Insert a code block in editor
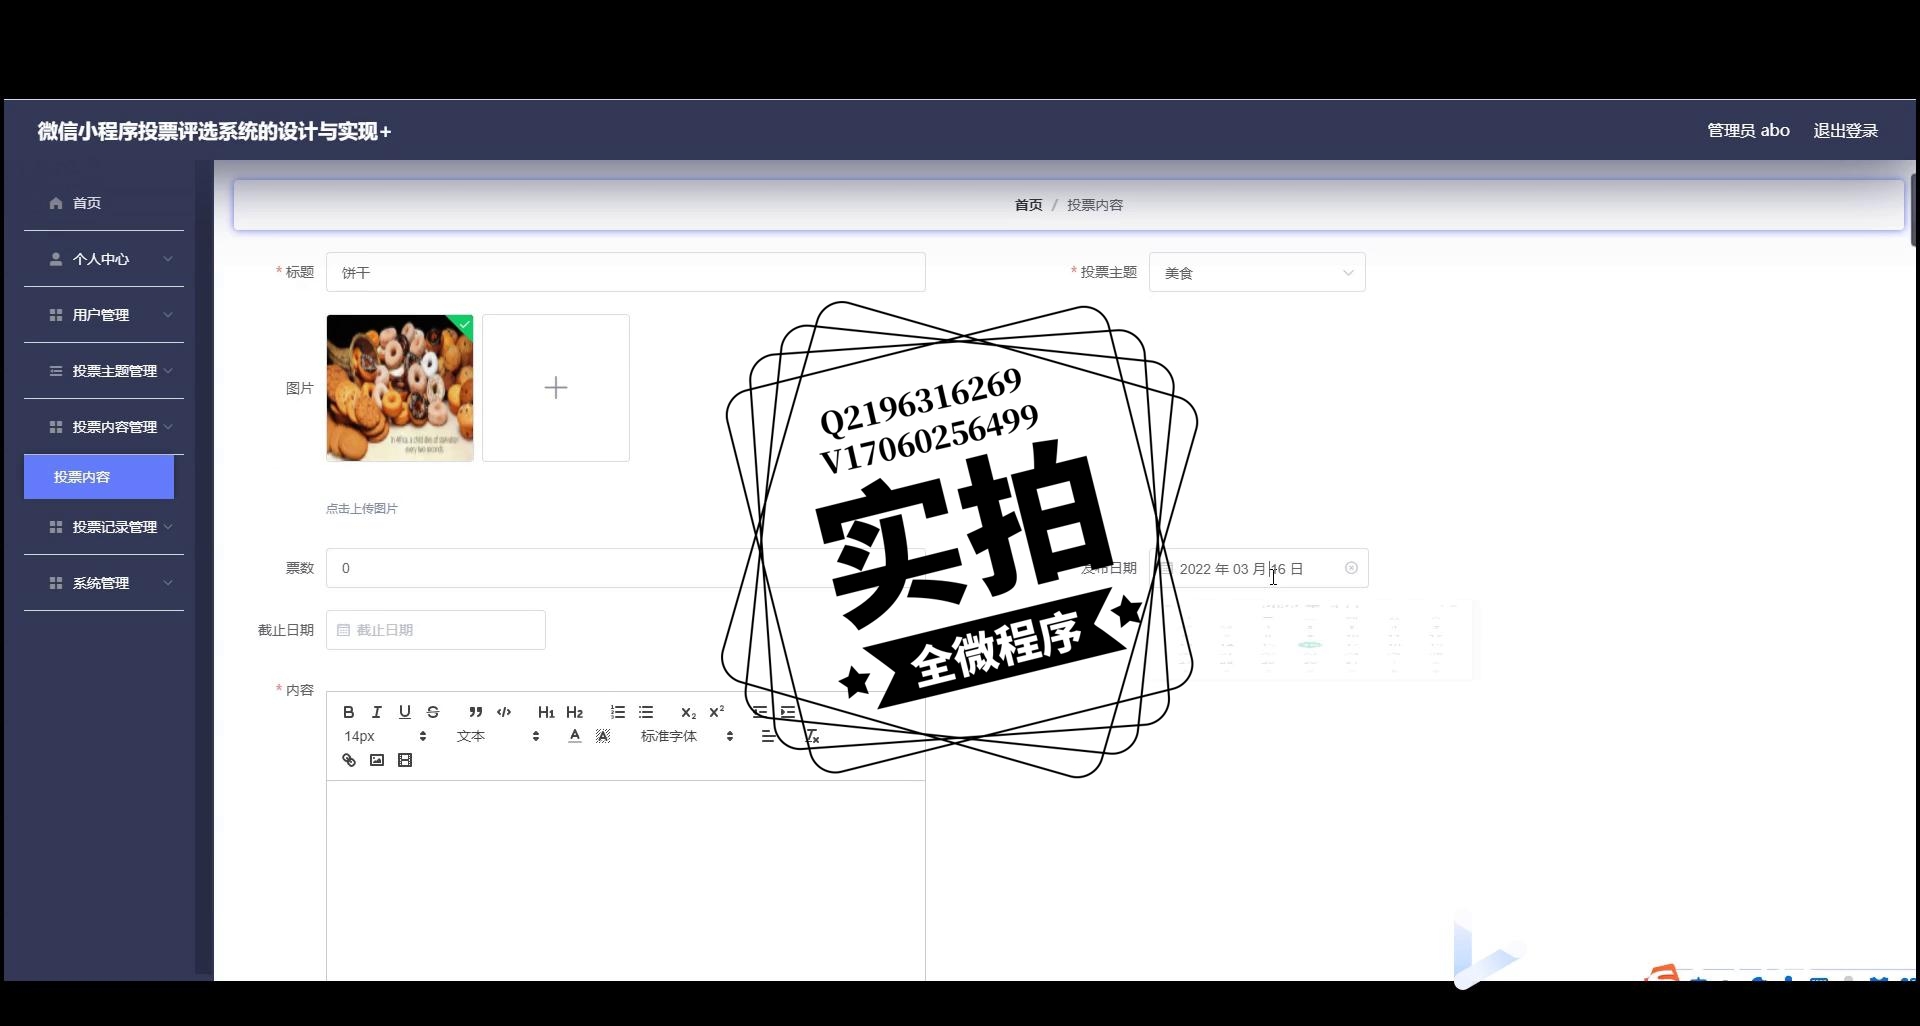1920x1026 pixels. point(504,712)
